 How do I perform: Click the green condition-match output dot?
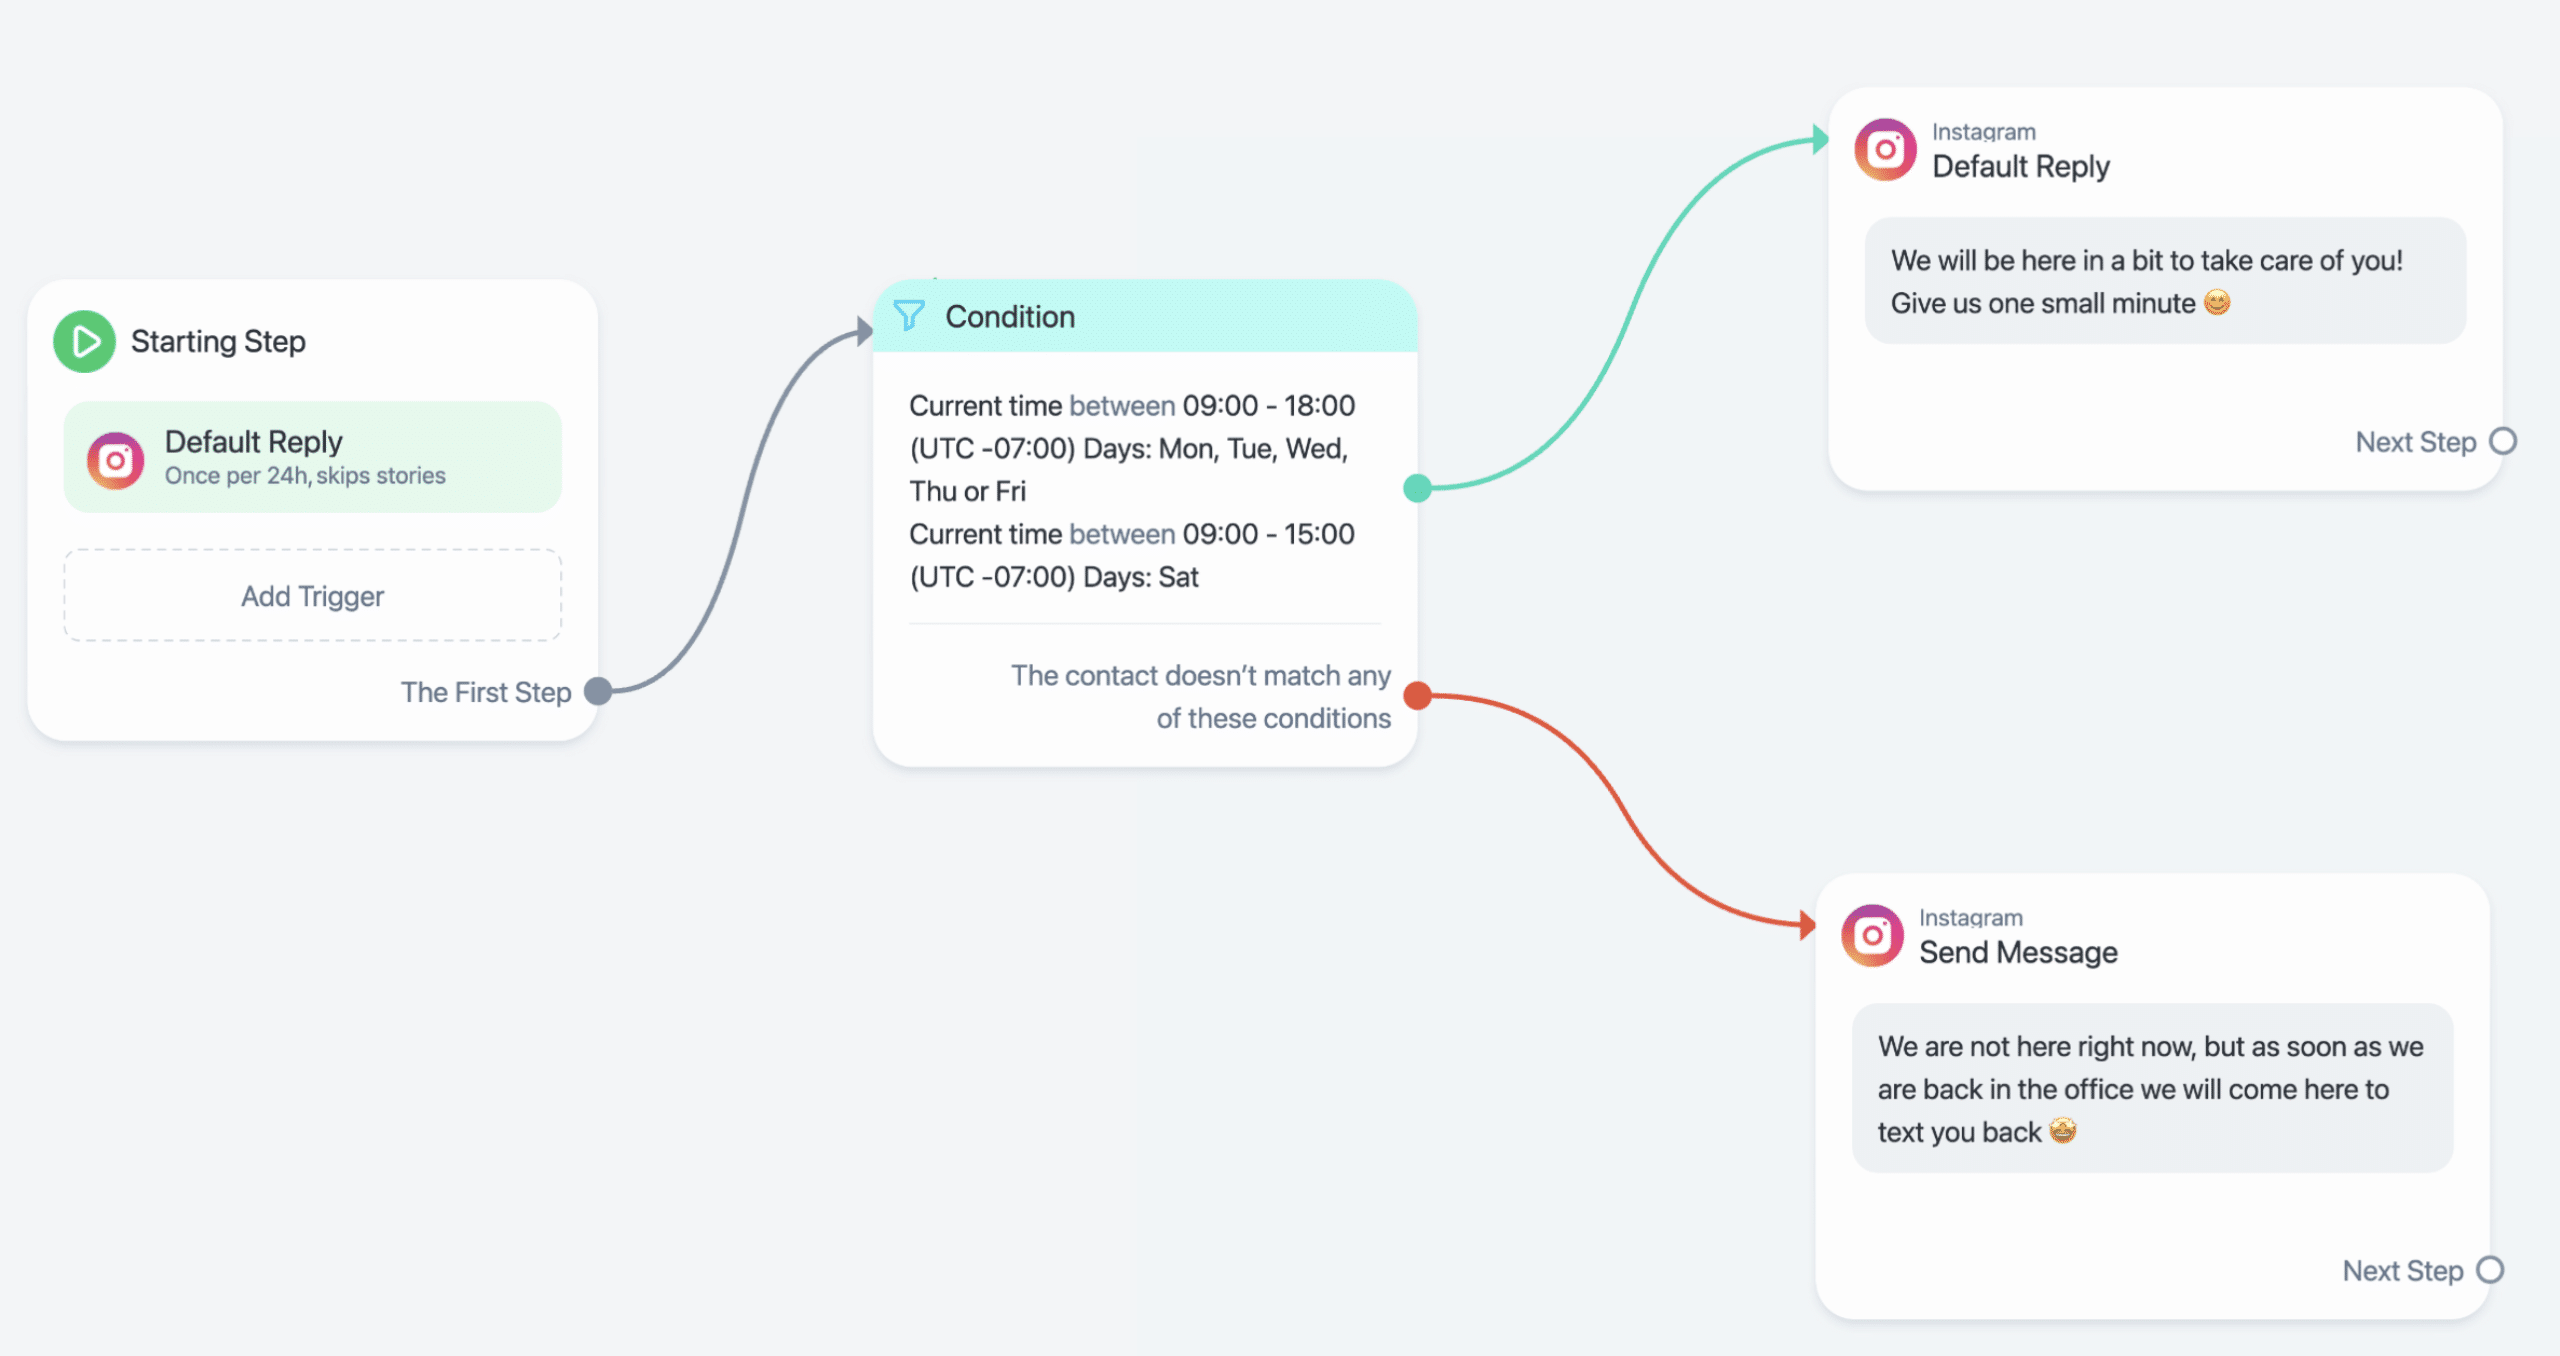click(x=1418, y=489)
